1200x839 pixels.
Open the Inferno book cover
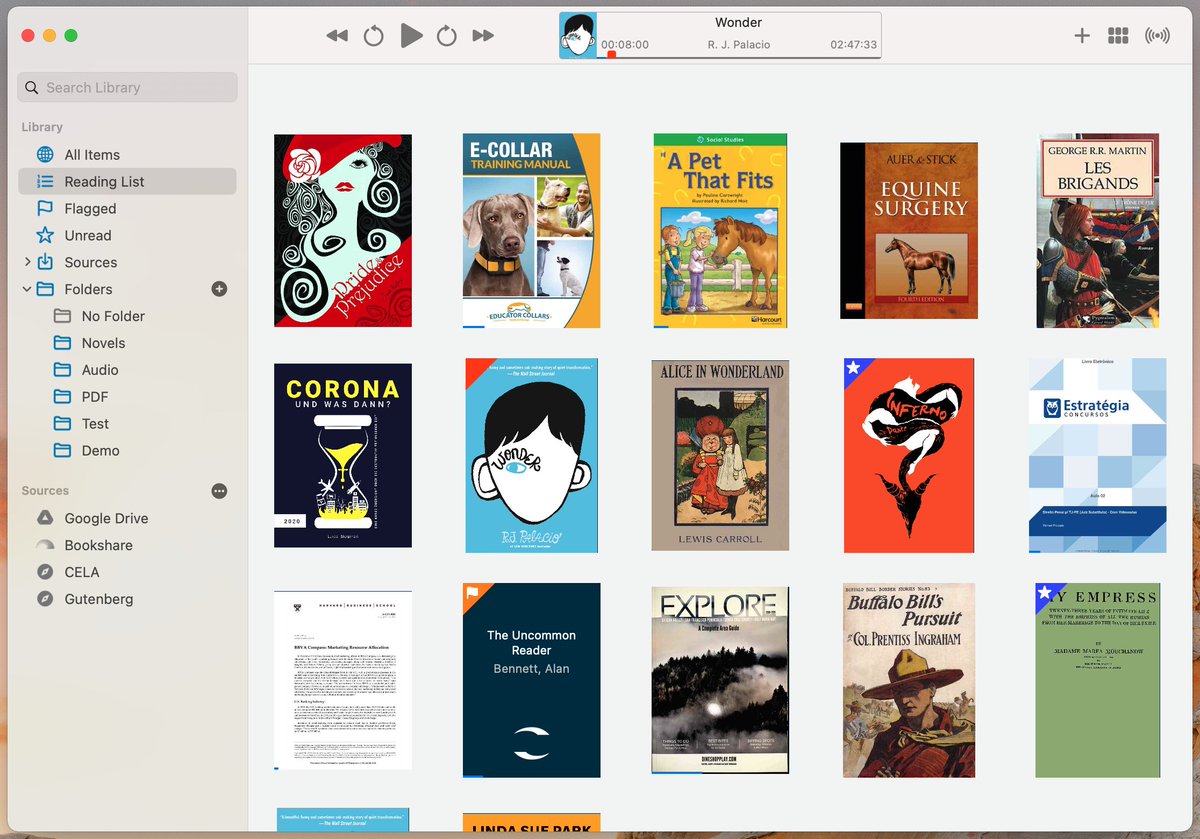[x=909, y=455]
